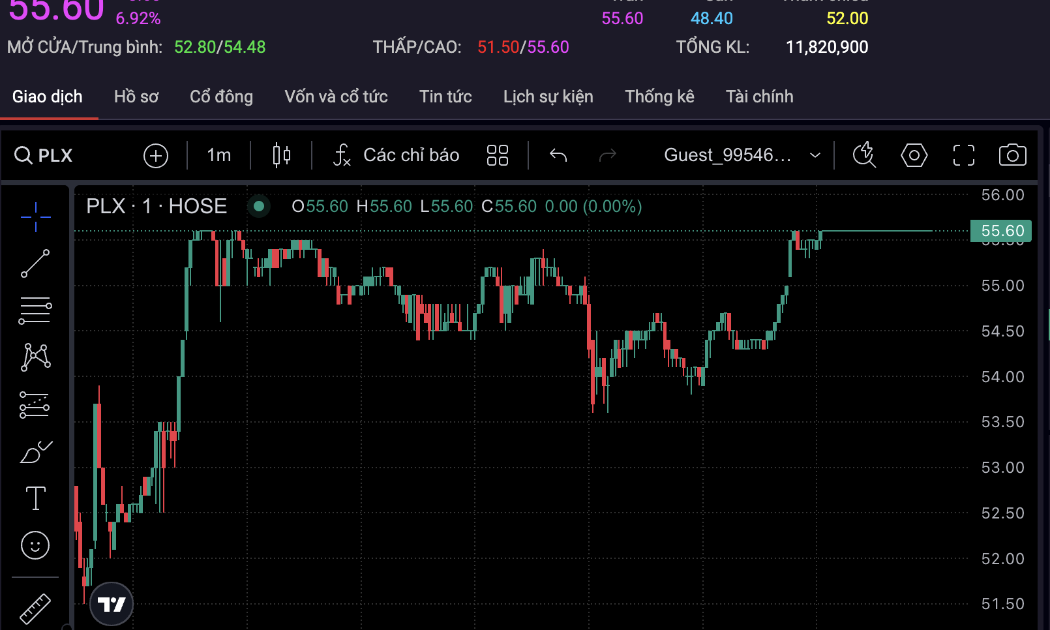Redo the chart action

(607, 155)
